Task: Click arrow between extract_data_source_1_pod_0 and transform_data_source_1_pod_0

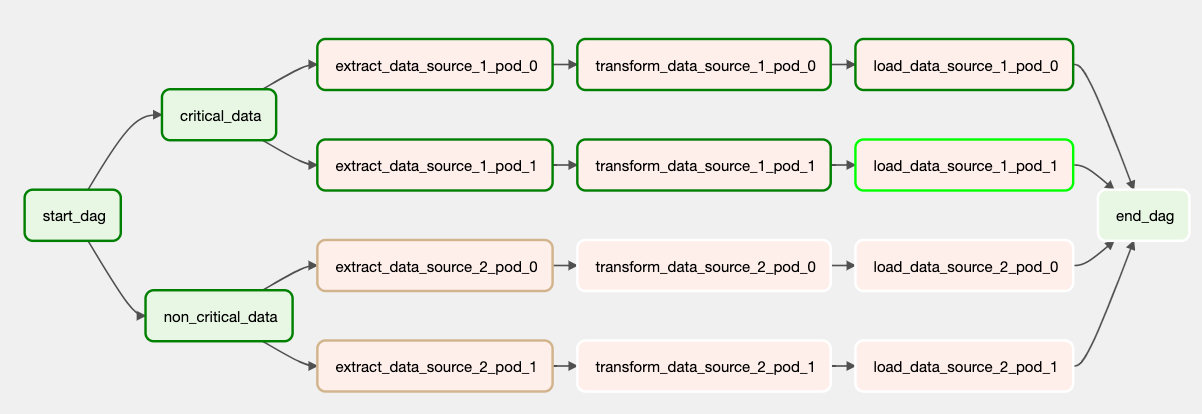Action: coord(565,65)
